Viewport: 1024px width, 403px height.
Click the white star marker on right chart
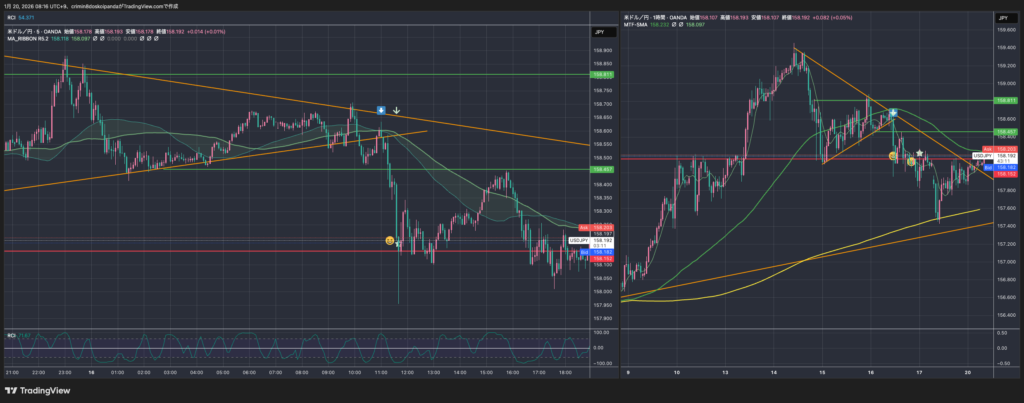919,153
